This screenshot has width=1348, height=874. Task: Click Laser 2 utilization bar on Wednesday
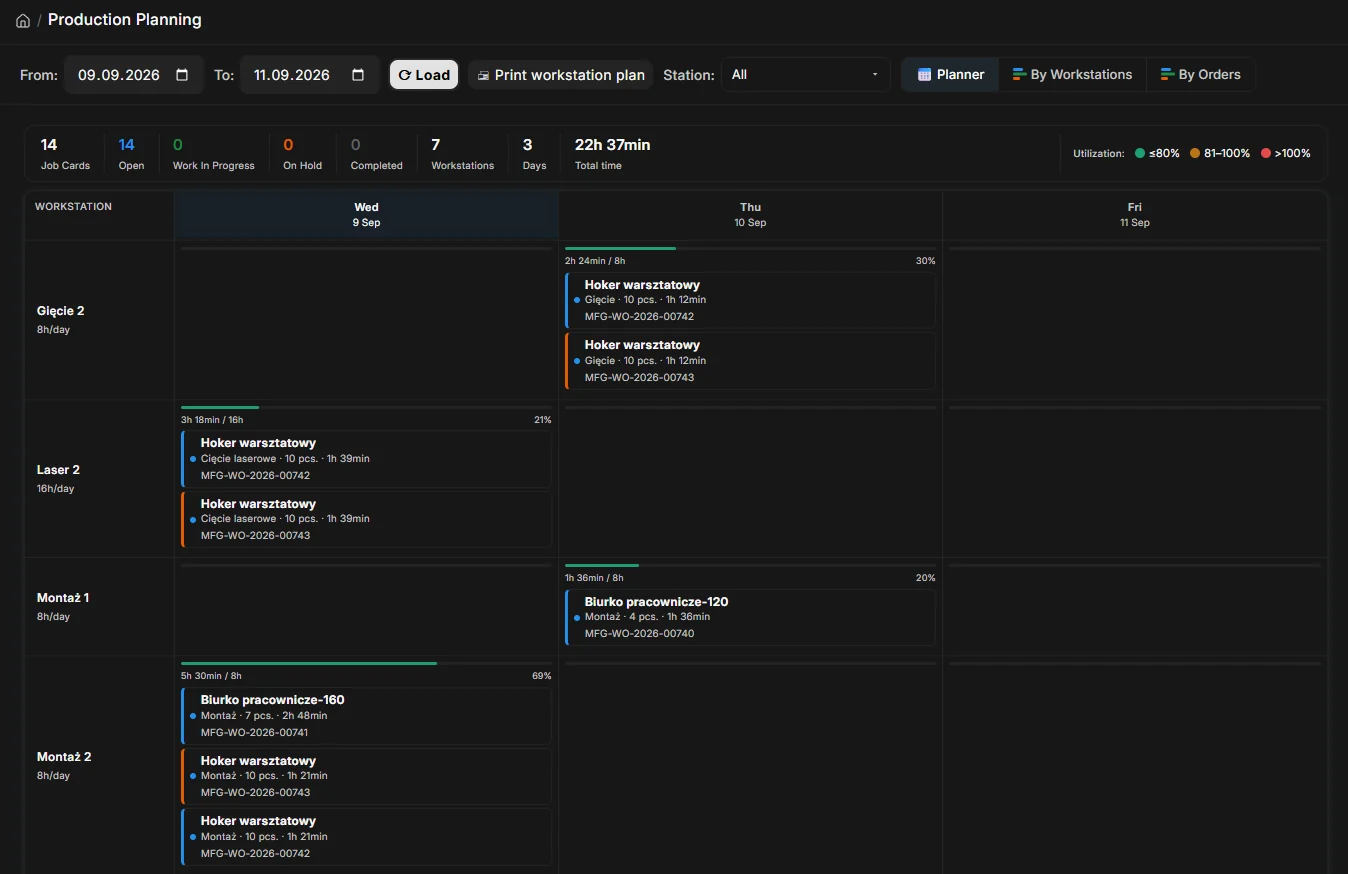coord(366,407)
